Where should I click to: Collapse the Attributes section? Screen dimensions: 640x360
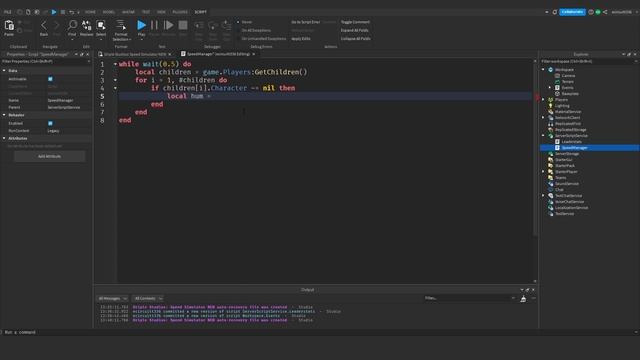4,138
